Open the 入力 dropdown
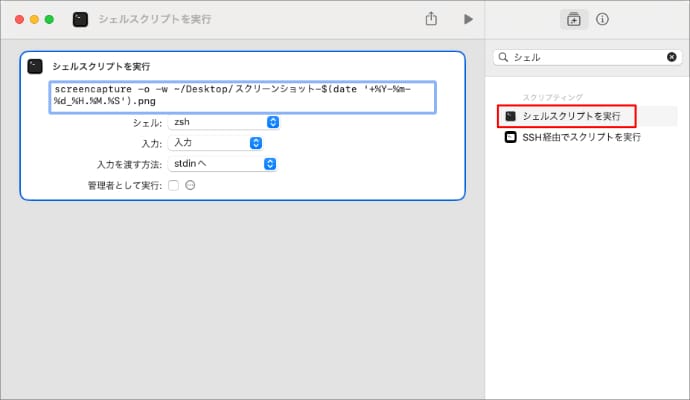690x400 pixels. (223, 143)
